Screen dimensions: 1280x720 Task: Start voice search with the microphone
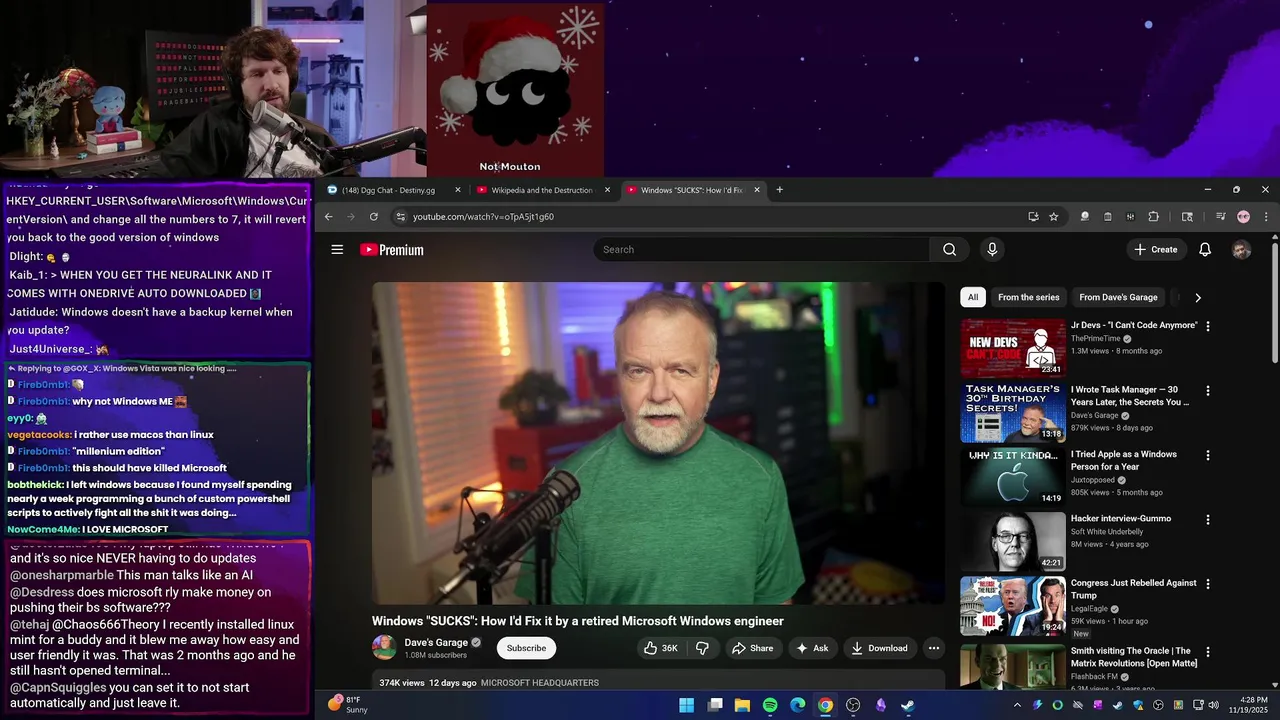(992, 250)
